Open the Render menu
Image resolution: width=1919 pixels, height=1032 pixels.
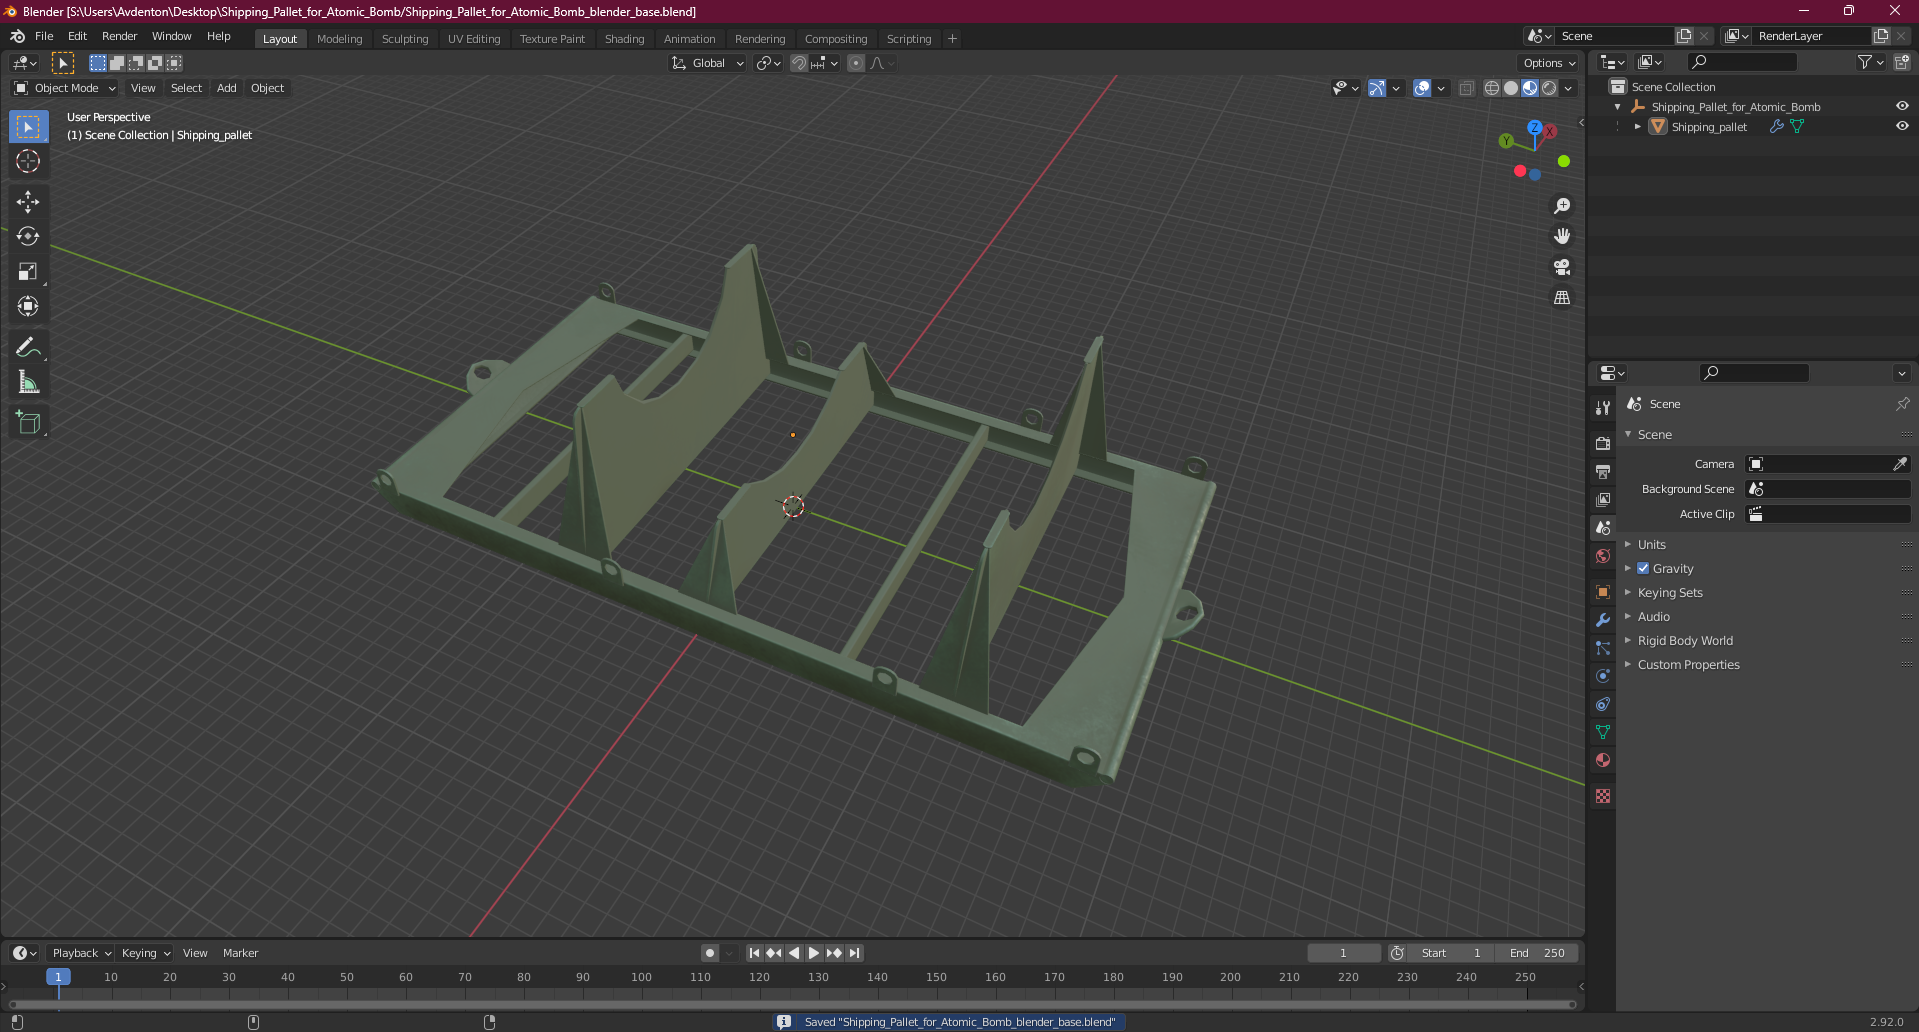(119, 36)
